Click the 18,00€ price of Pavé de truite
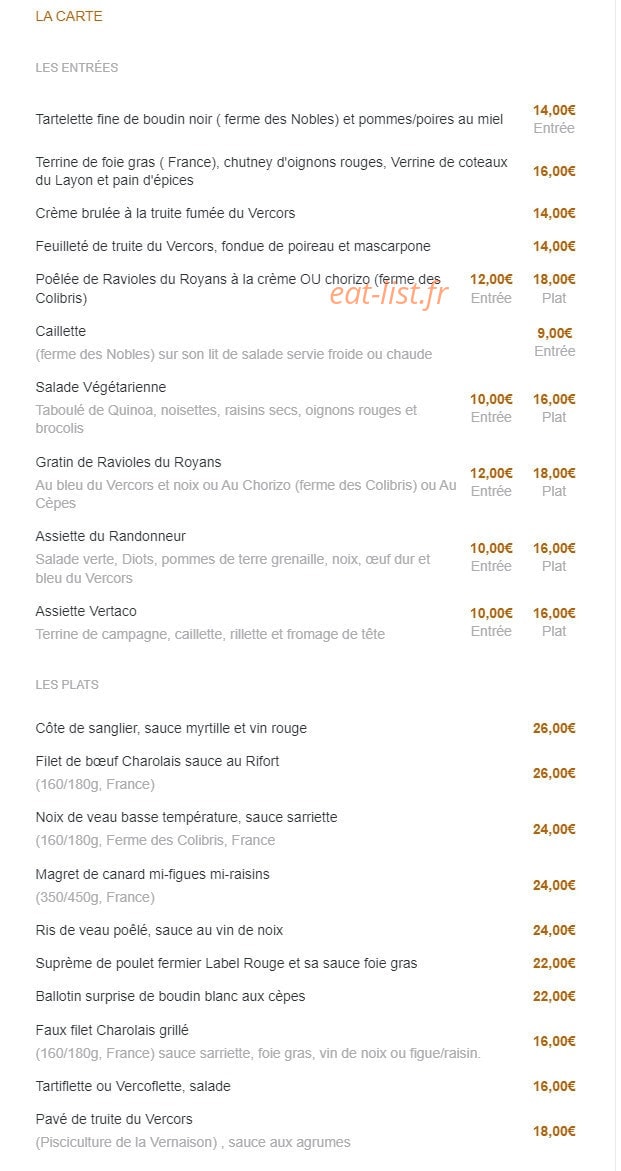 point(554,1131)
